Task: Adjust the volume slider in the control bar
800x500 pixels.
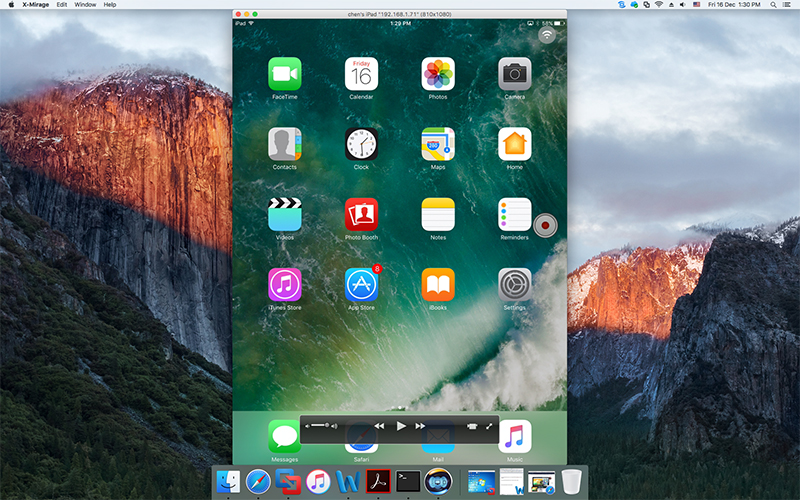Action: pyautogui.click(x=320, y=425)
